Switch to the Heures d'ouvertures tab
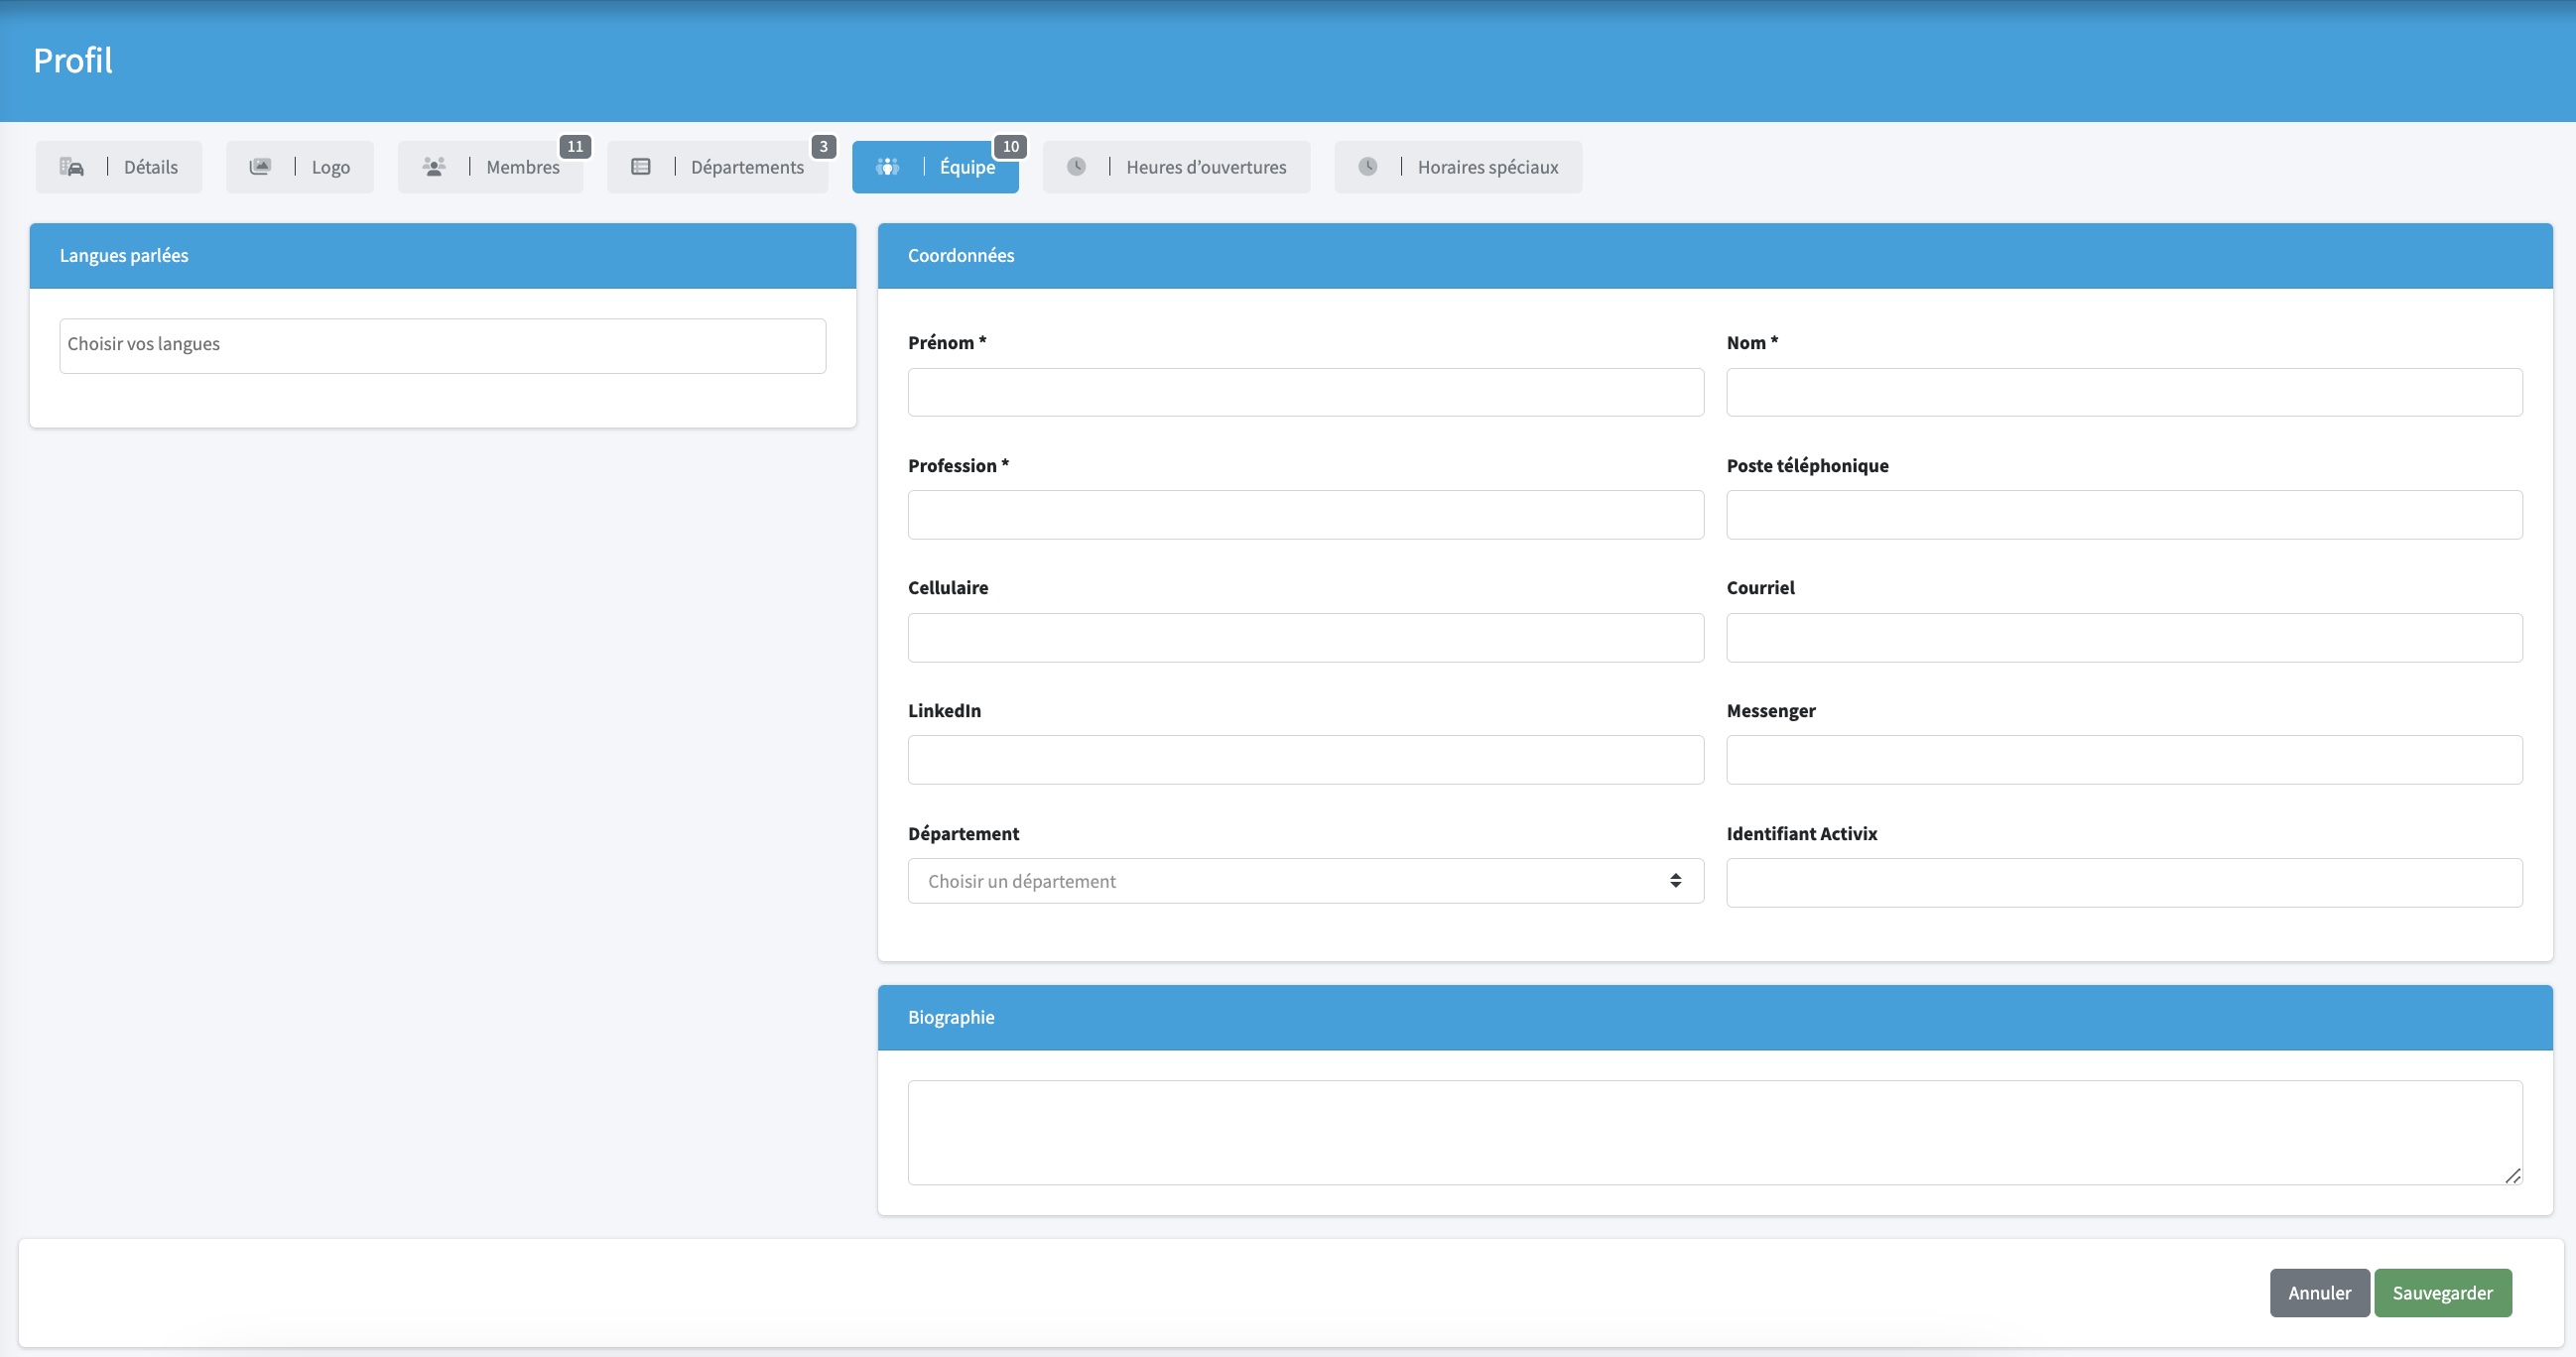Screen dimensions: 2576x1357 pos(1205,167)
